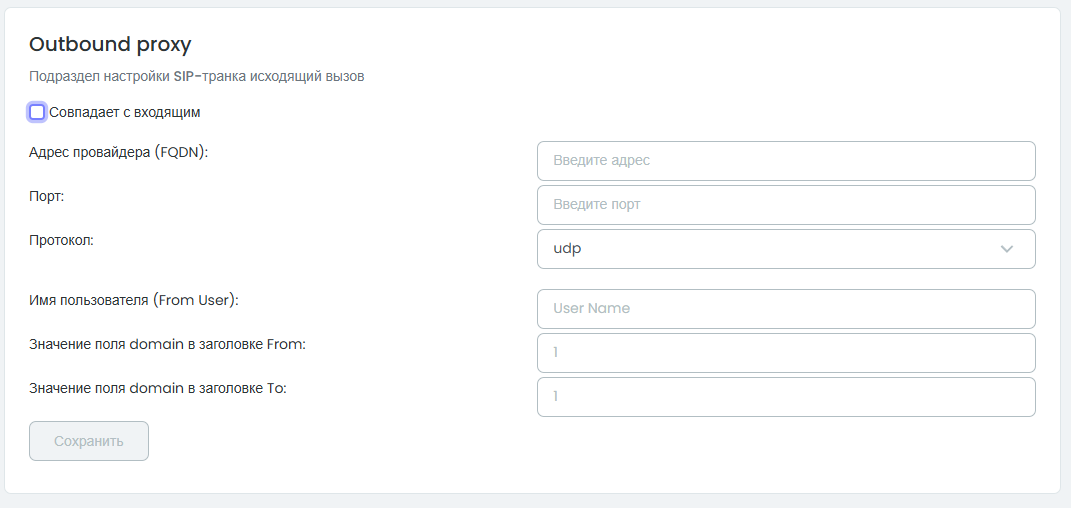Focus the "Введите адрес" provider address field
1071x508 pixels.
click(786, 161)
